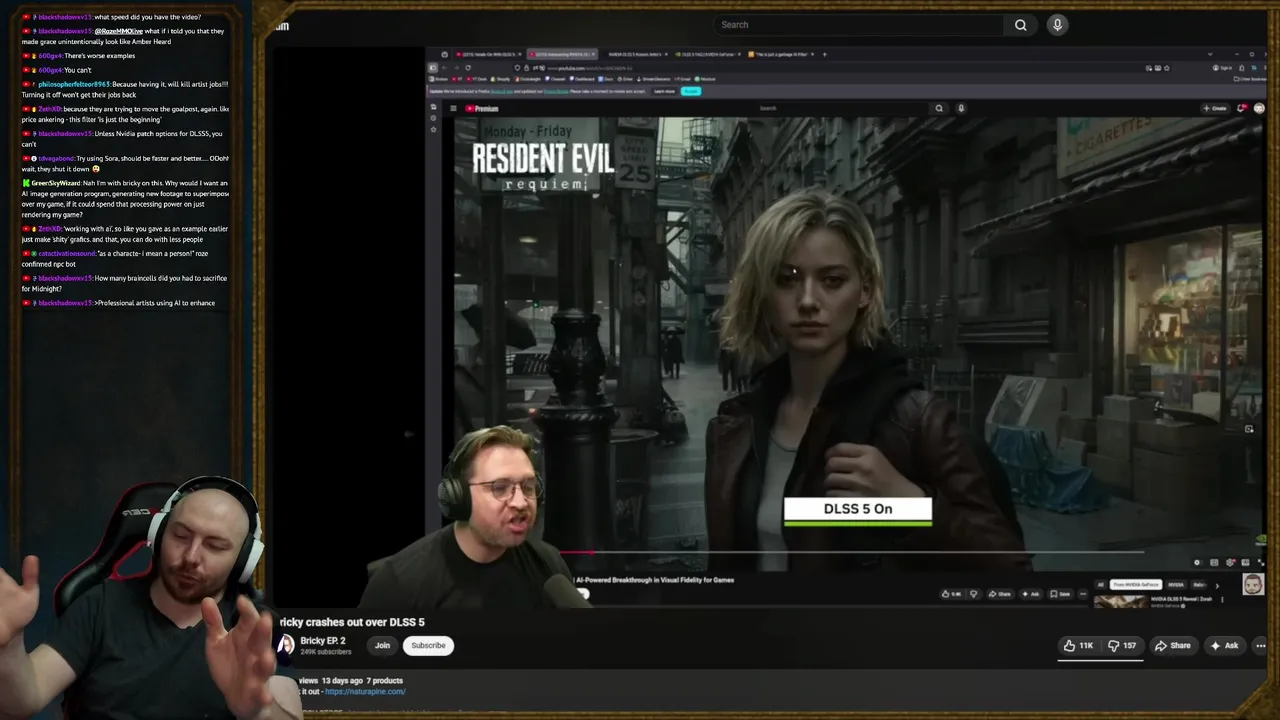Open the Bricky EP. 2 channel name
This screenshot has height=720, width=1280.
[322, 641]
